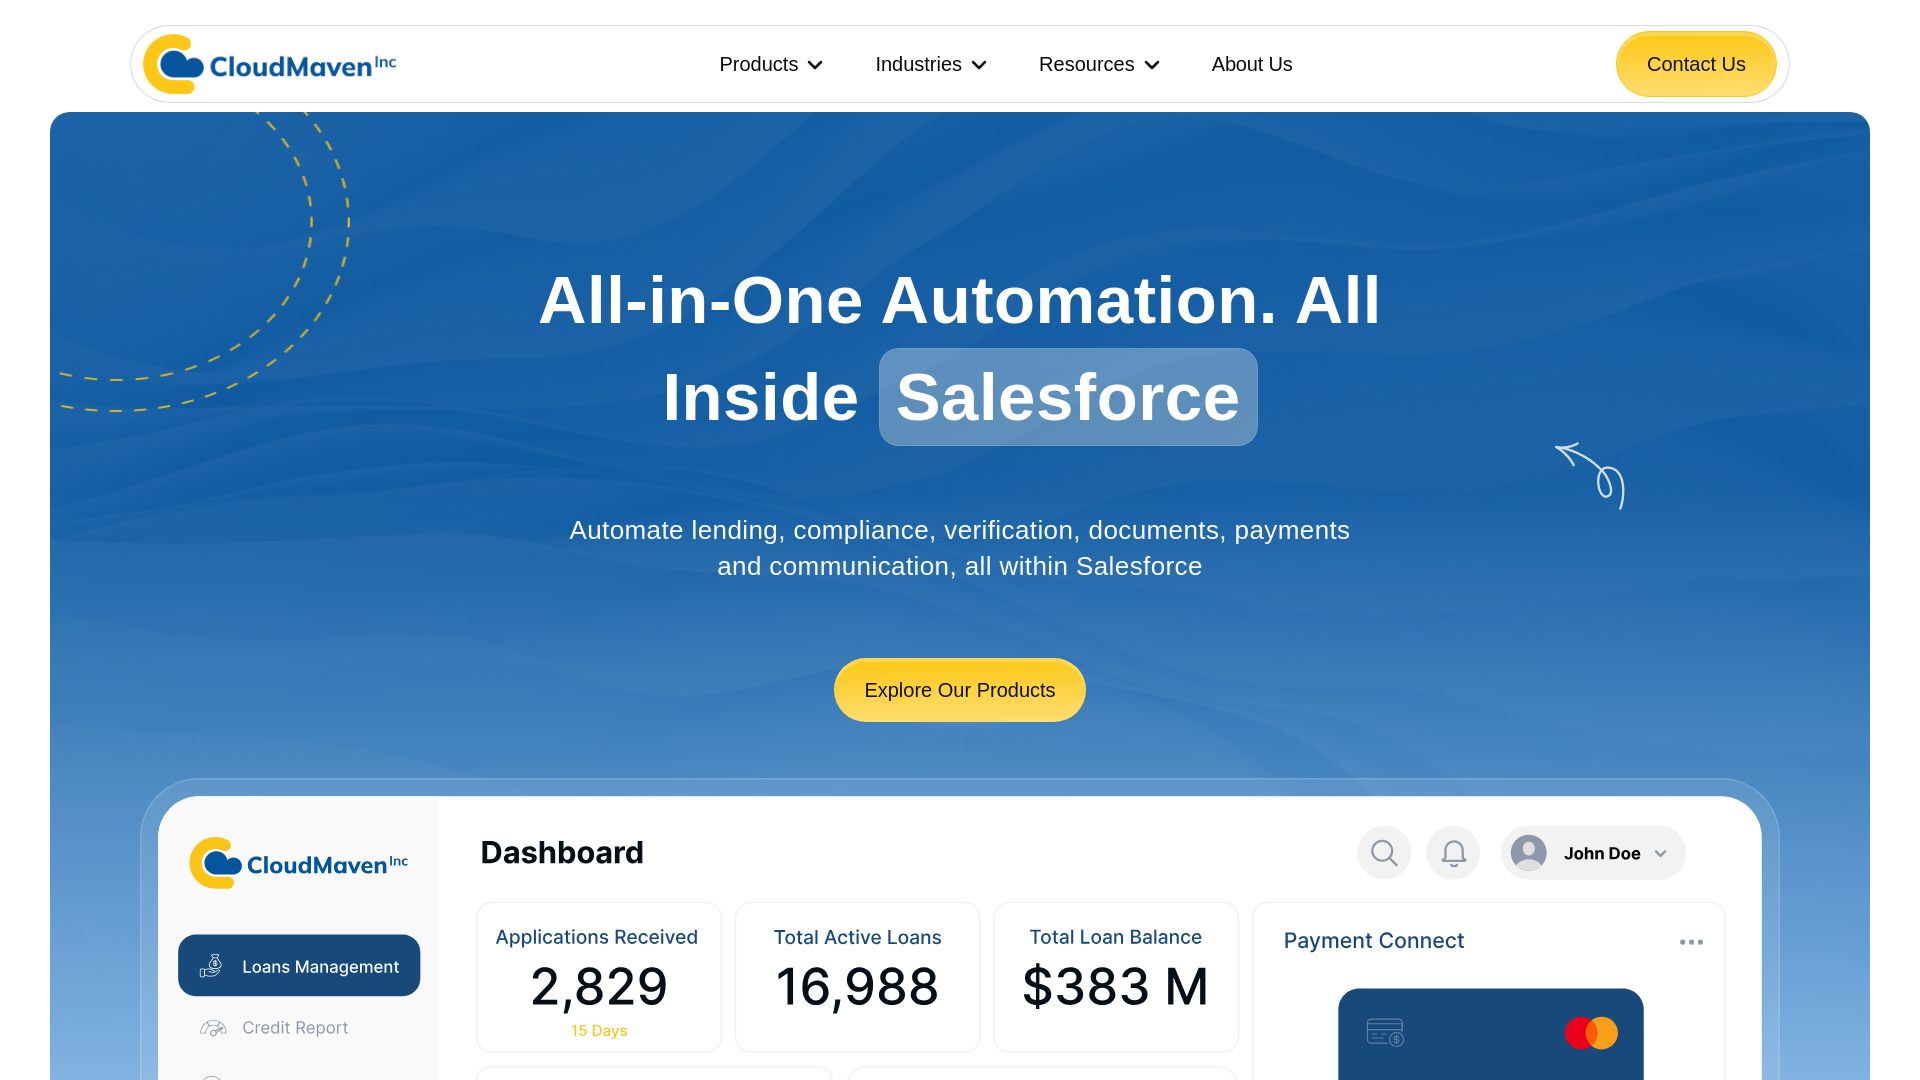Click the Salesforce highlighted word

1068,397
